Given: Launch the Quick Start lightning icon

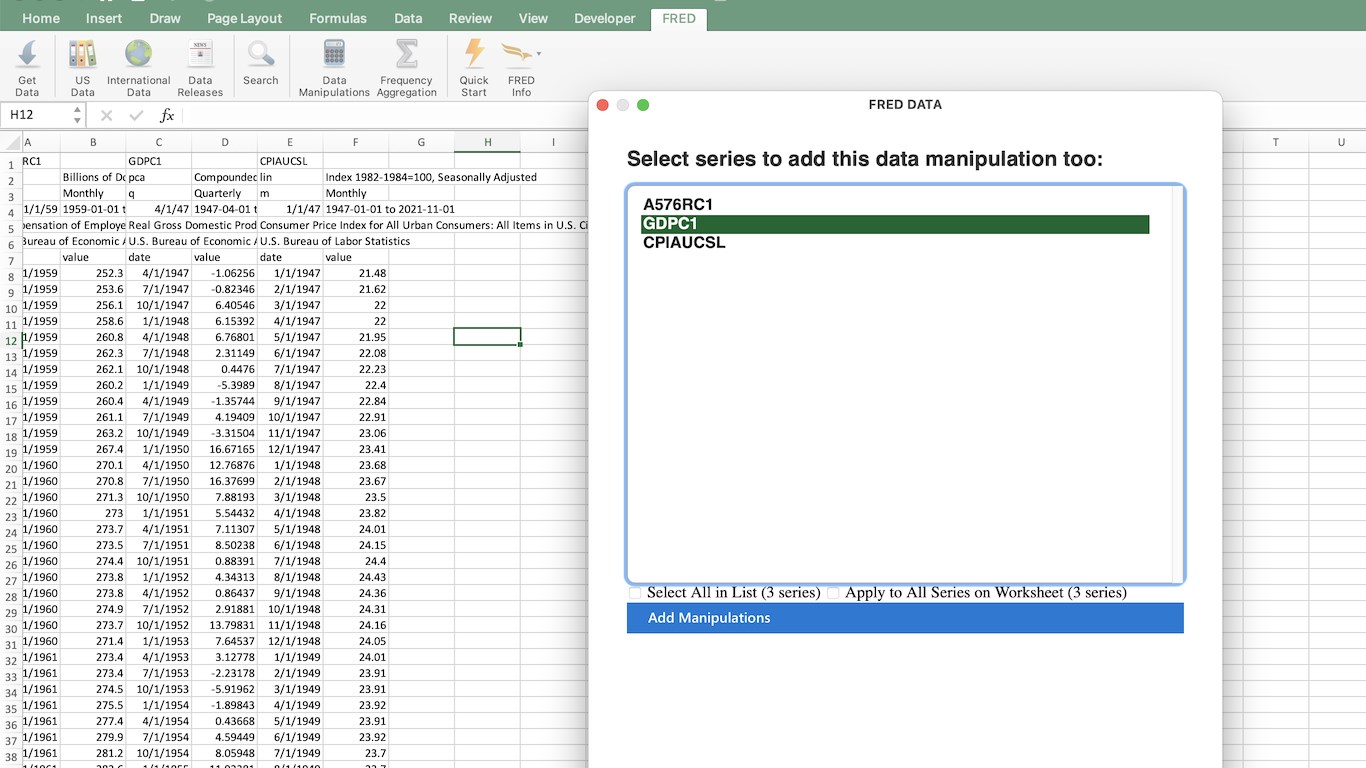Looking at the screenshot, I should coord(474,55).
